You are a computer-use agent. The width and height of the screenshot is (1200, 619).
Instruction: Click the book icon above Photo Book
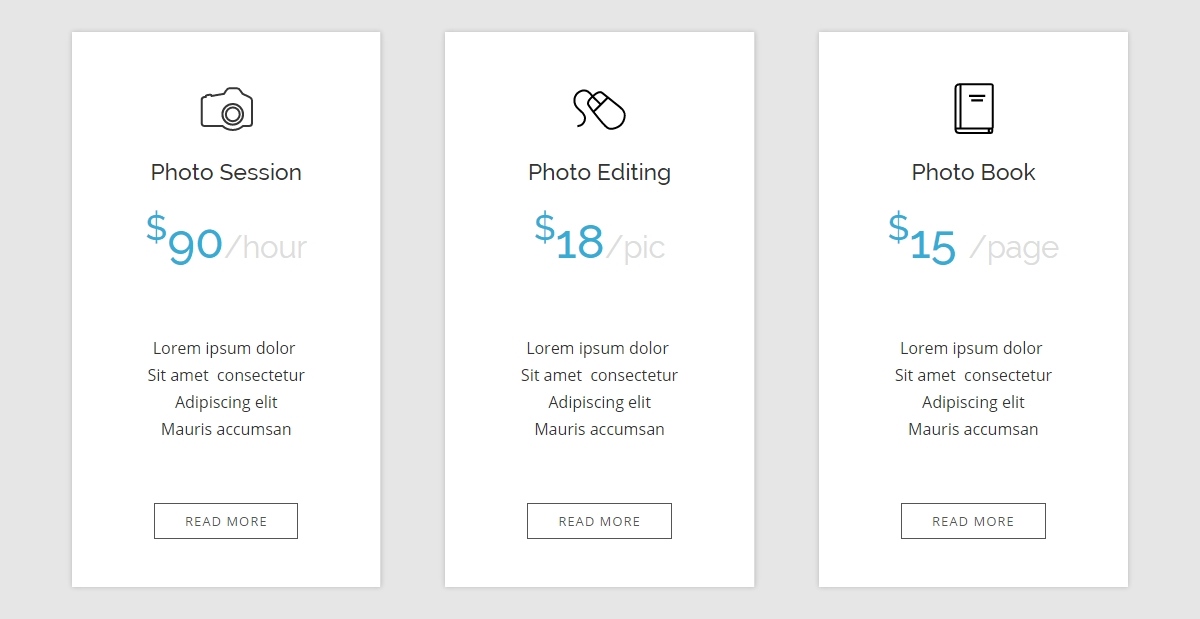(x=973, y=108)
